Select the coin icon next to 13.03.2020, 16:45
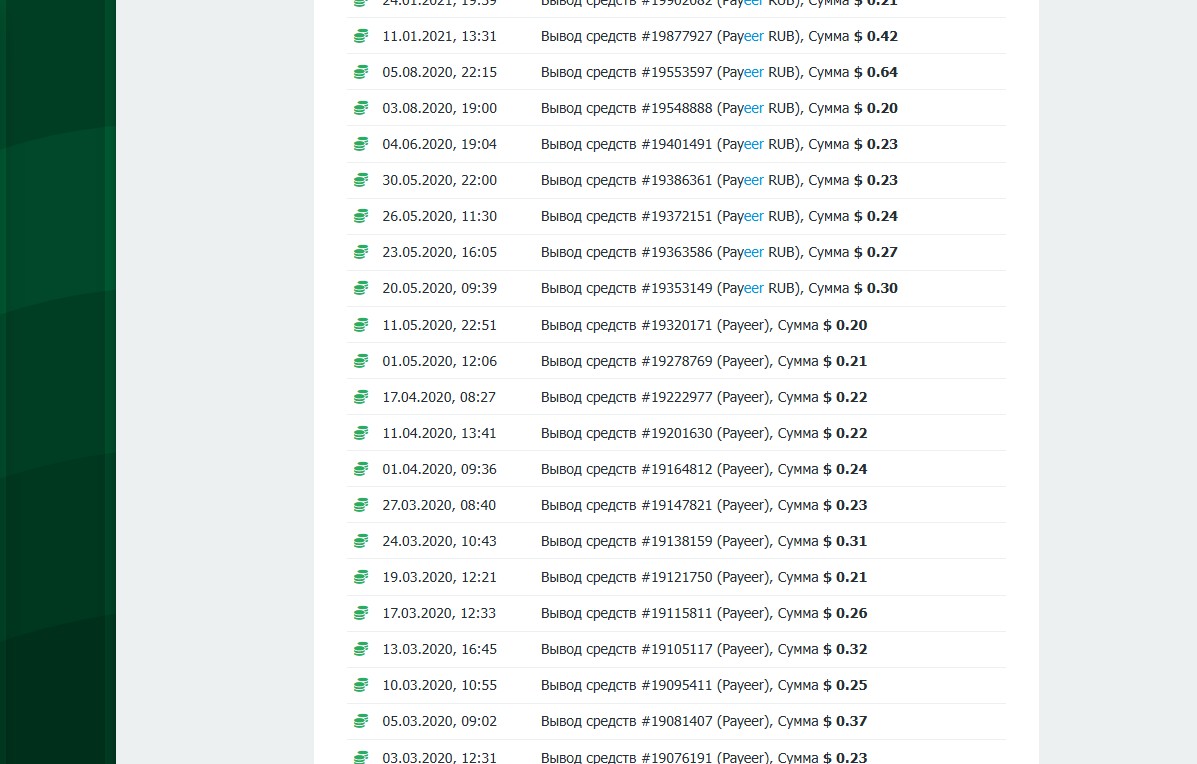 point(360,649)
